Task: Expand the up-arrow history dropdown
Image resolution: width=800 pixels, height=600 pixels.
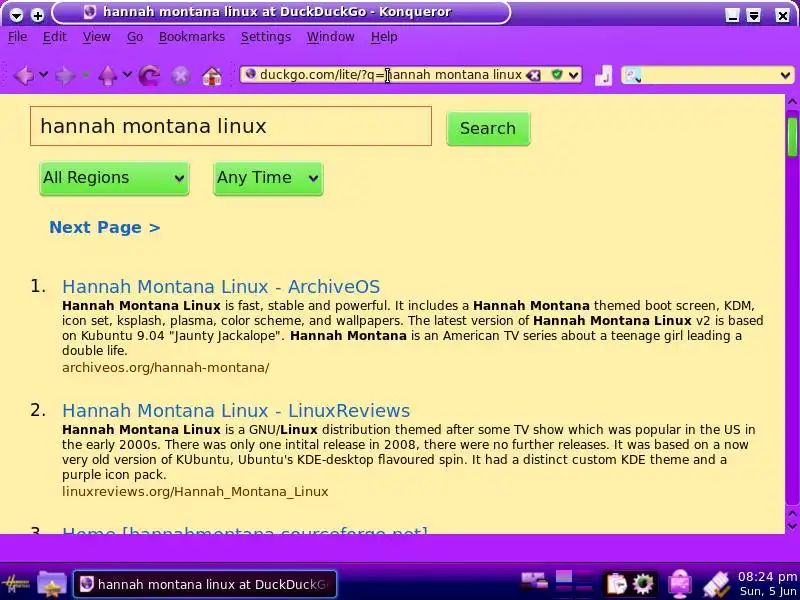Action: tap(127, 75)
